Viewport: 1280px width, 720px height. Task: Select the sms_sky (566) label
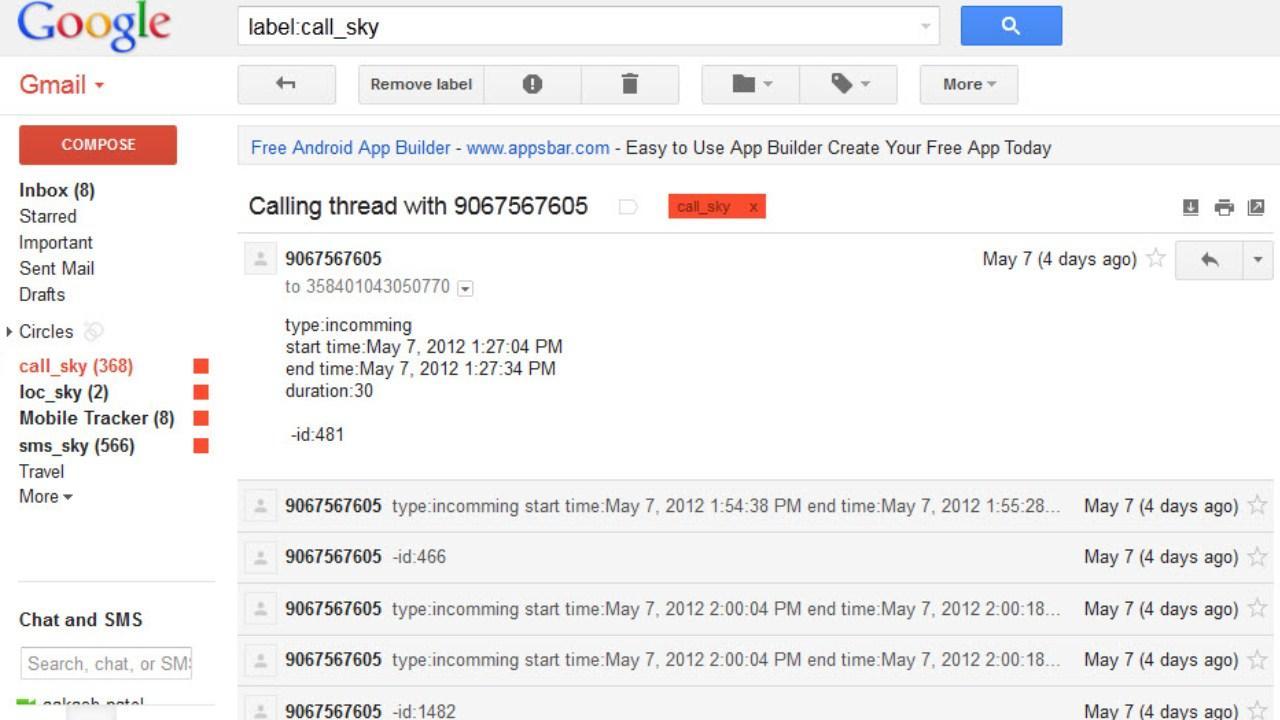pyautogui.click(x=77, y=445)
